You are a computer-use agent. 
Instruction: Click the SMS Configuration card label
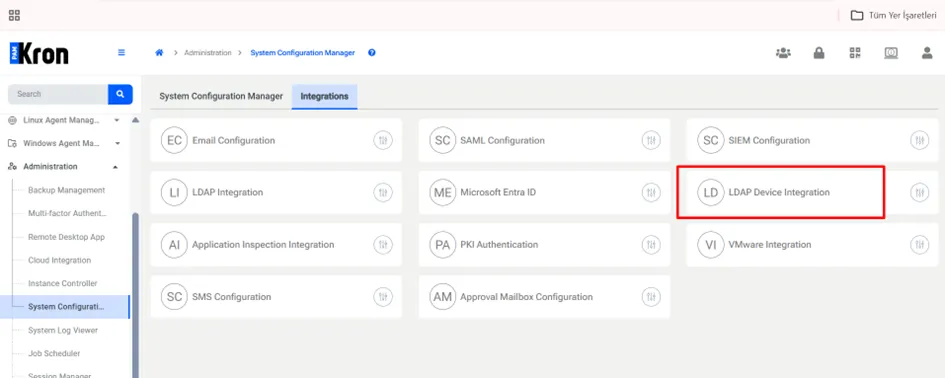[231, 297]
